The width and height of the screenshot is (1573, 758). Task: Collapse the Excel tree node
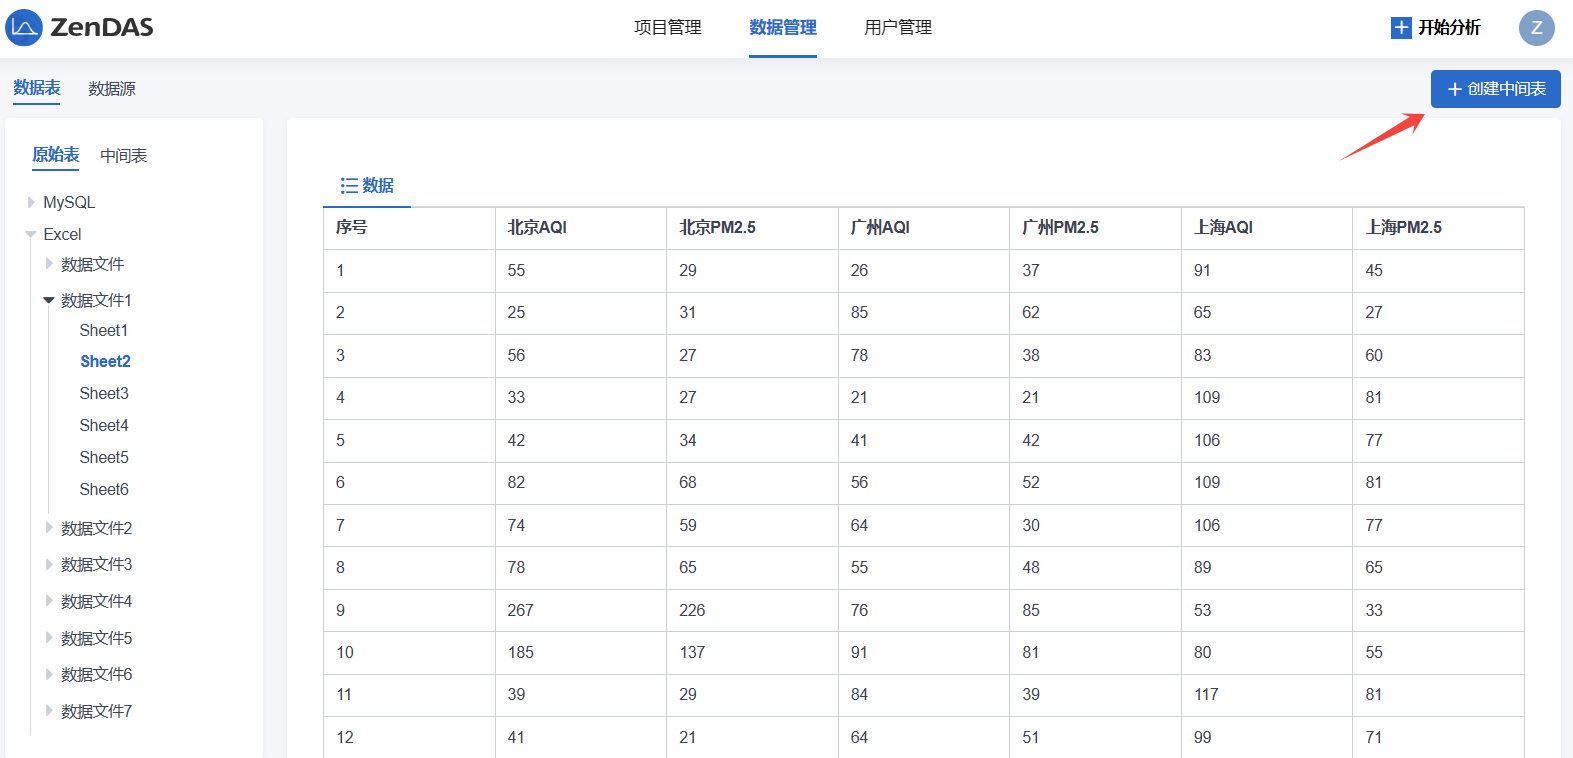(31, 234)
